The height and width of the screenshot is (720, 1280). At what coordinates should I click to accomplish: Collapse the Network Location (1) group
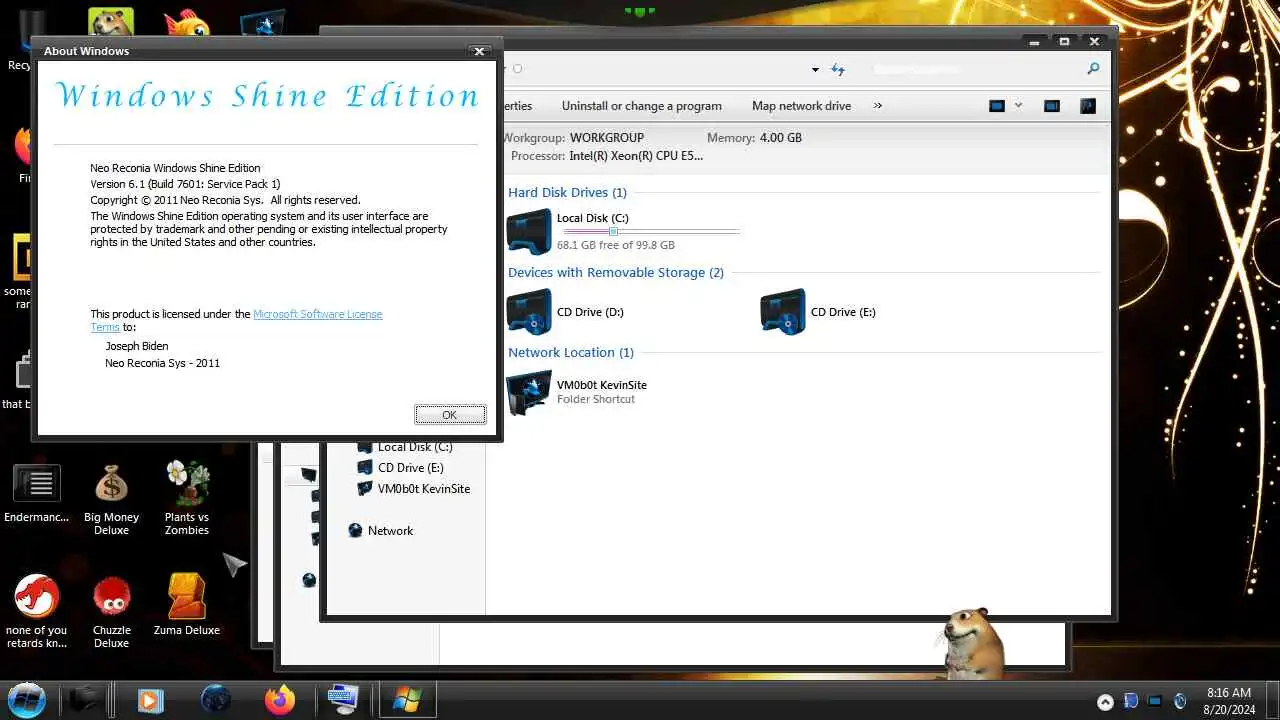point(571,352)
